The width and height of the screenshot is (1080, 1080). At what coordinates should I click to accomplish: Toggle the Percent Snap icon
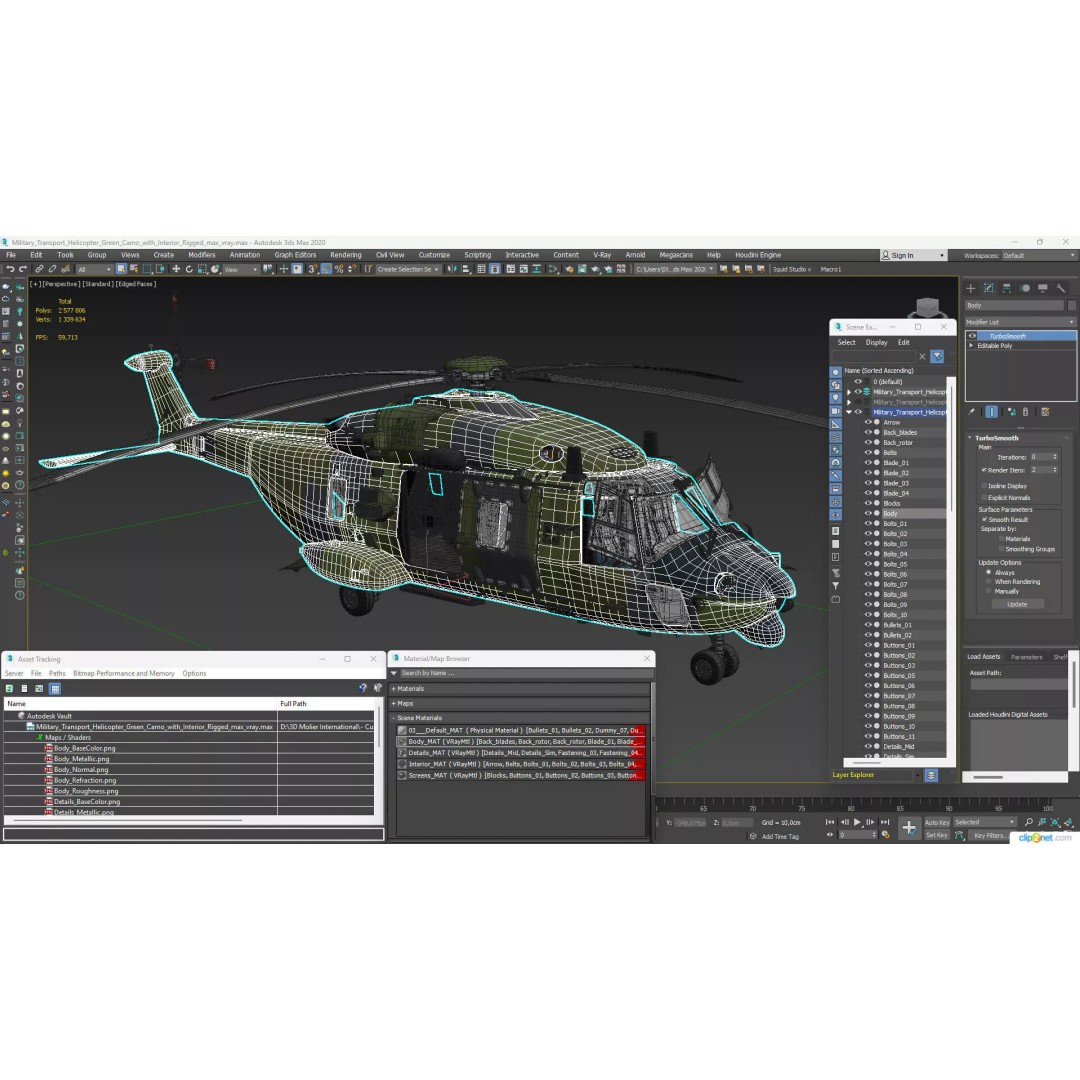point(339,269)
